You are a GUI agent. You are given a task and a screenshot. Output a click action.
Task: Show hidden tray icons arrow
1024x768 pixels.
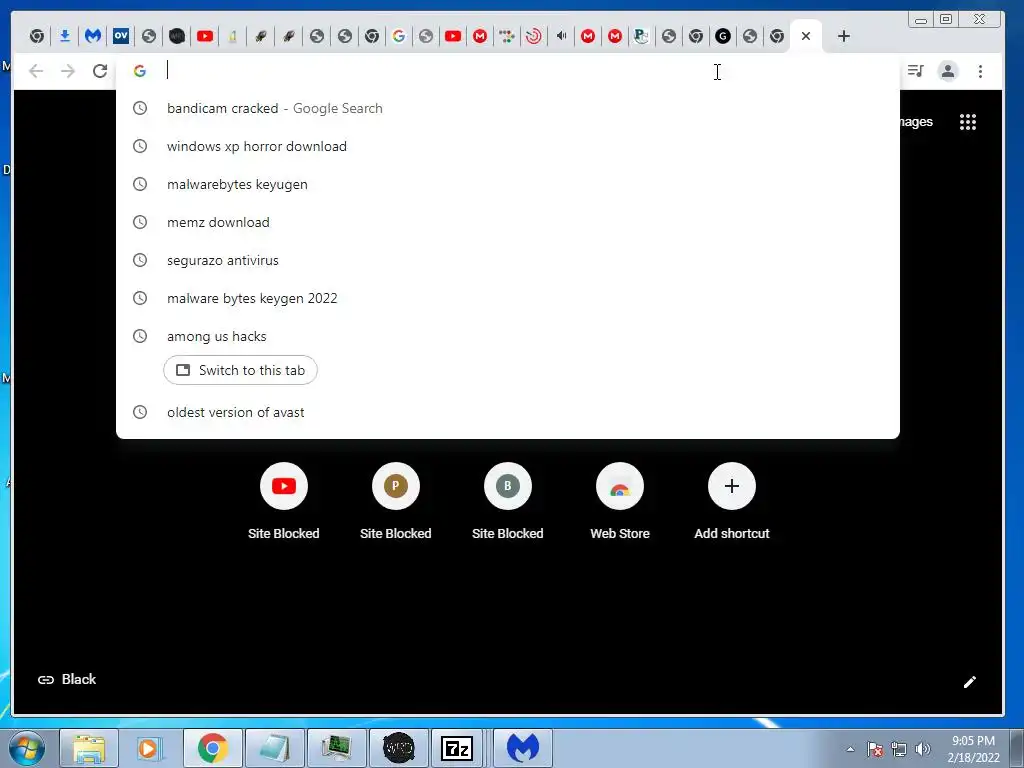pyautogui.click(x=850, y=749)
